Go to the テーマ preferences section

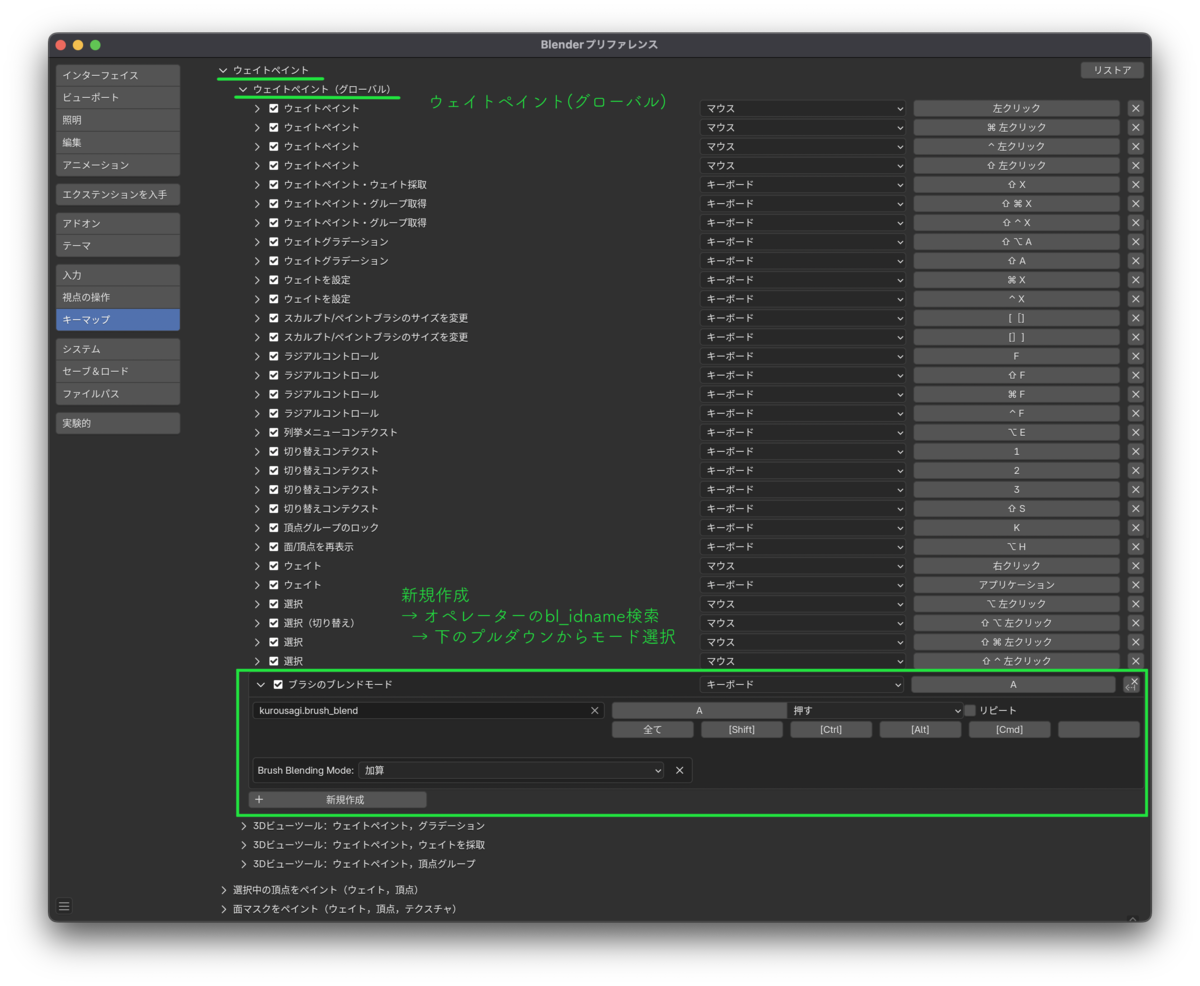118,246
